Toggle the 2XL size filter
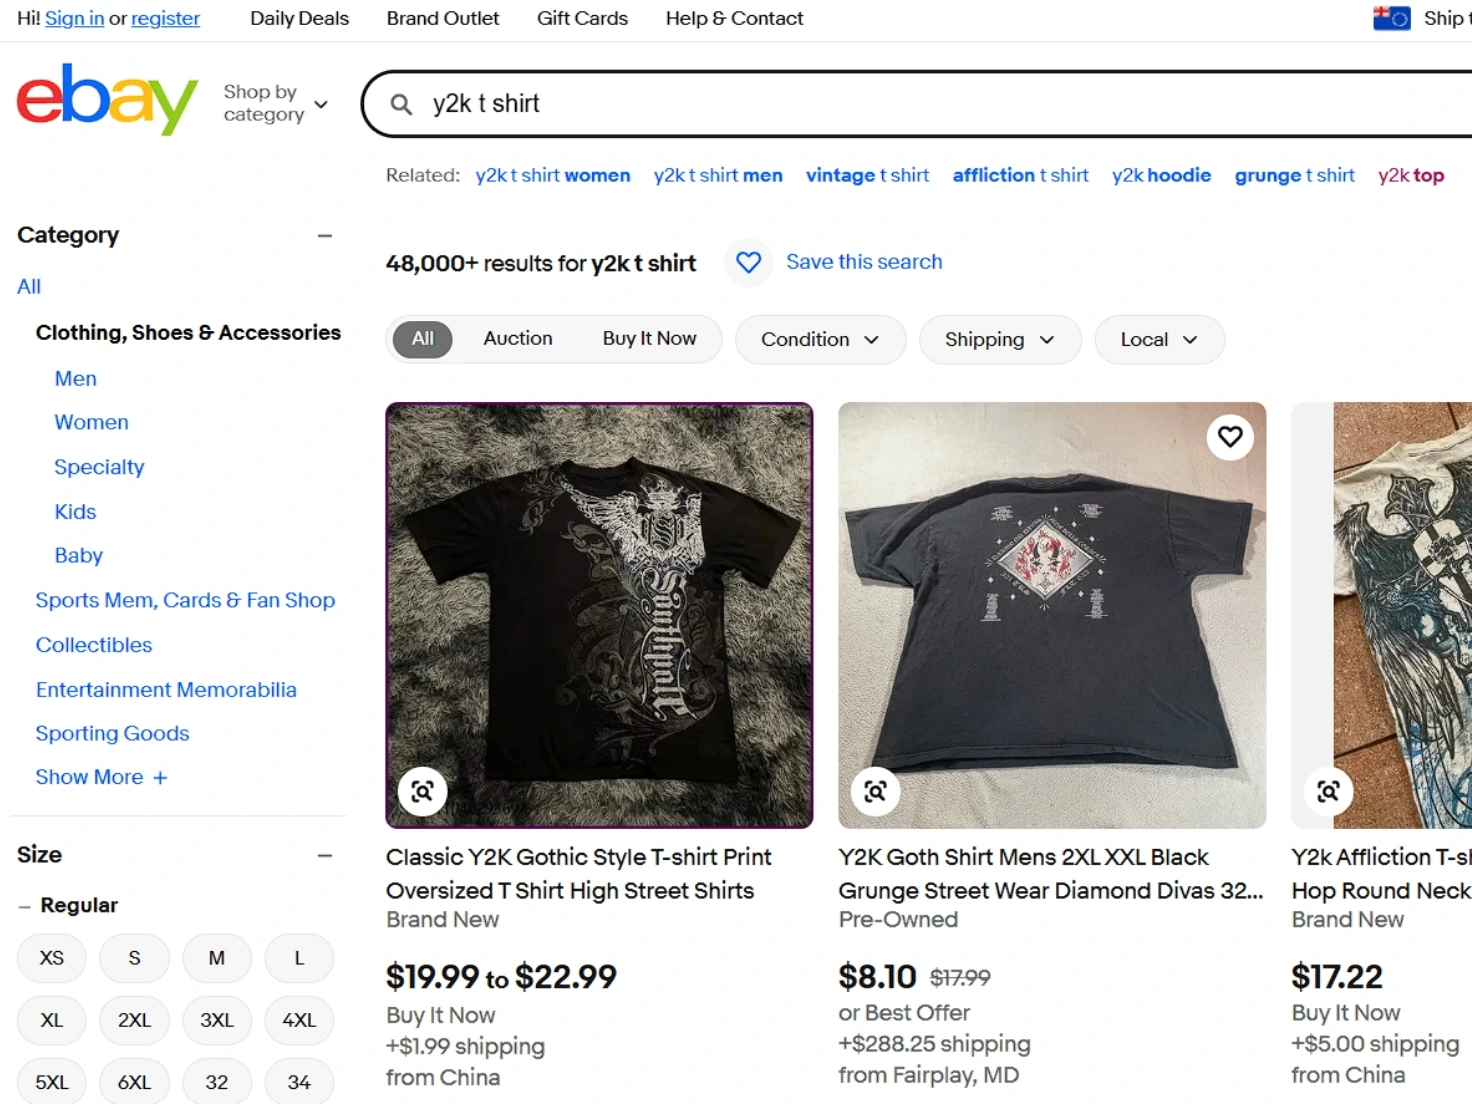1472x1104 pixels. tap(134, 1020)
